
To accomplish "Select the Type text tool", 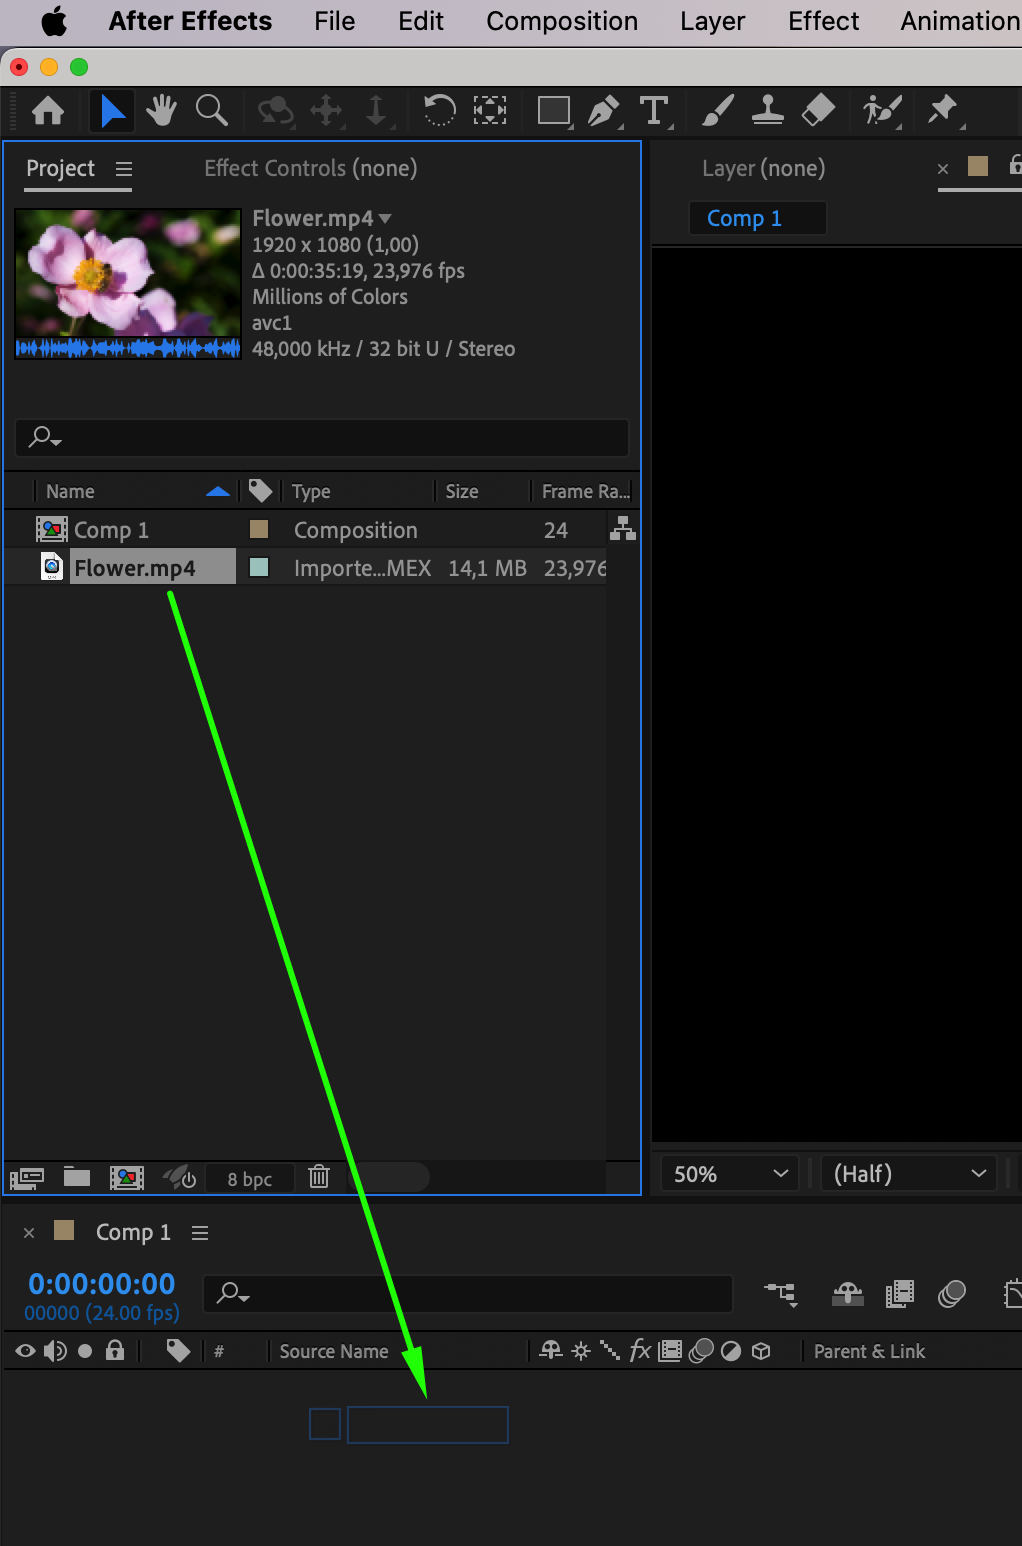I will 654,110.
